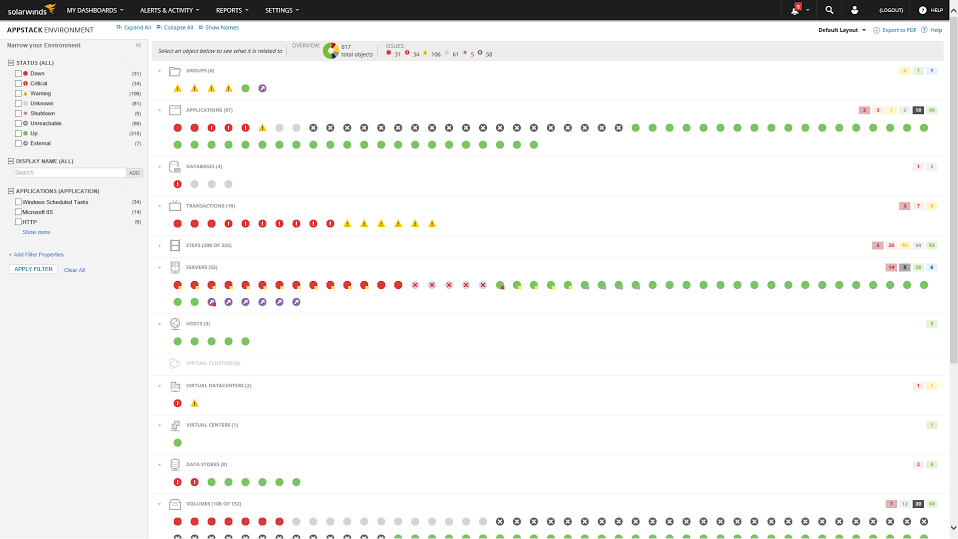The width and height of the screenshot is (958, 539).
Task: Collapse the Applications (Application) filter section
Action: click(x=11, y=191)
